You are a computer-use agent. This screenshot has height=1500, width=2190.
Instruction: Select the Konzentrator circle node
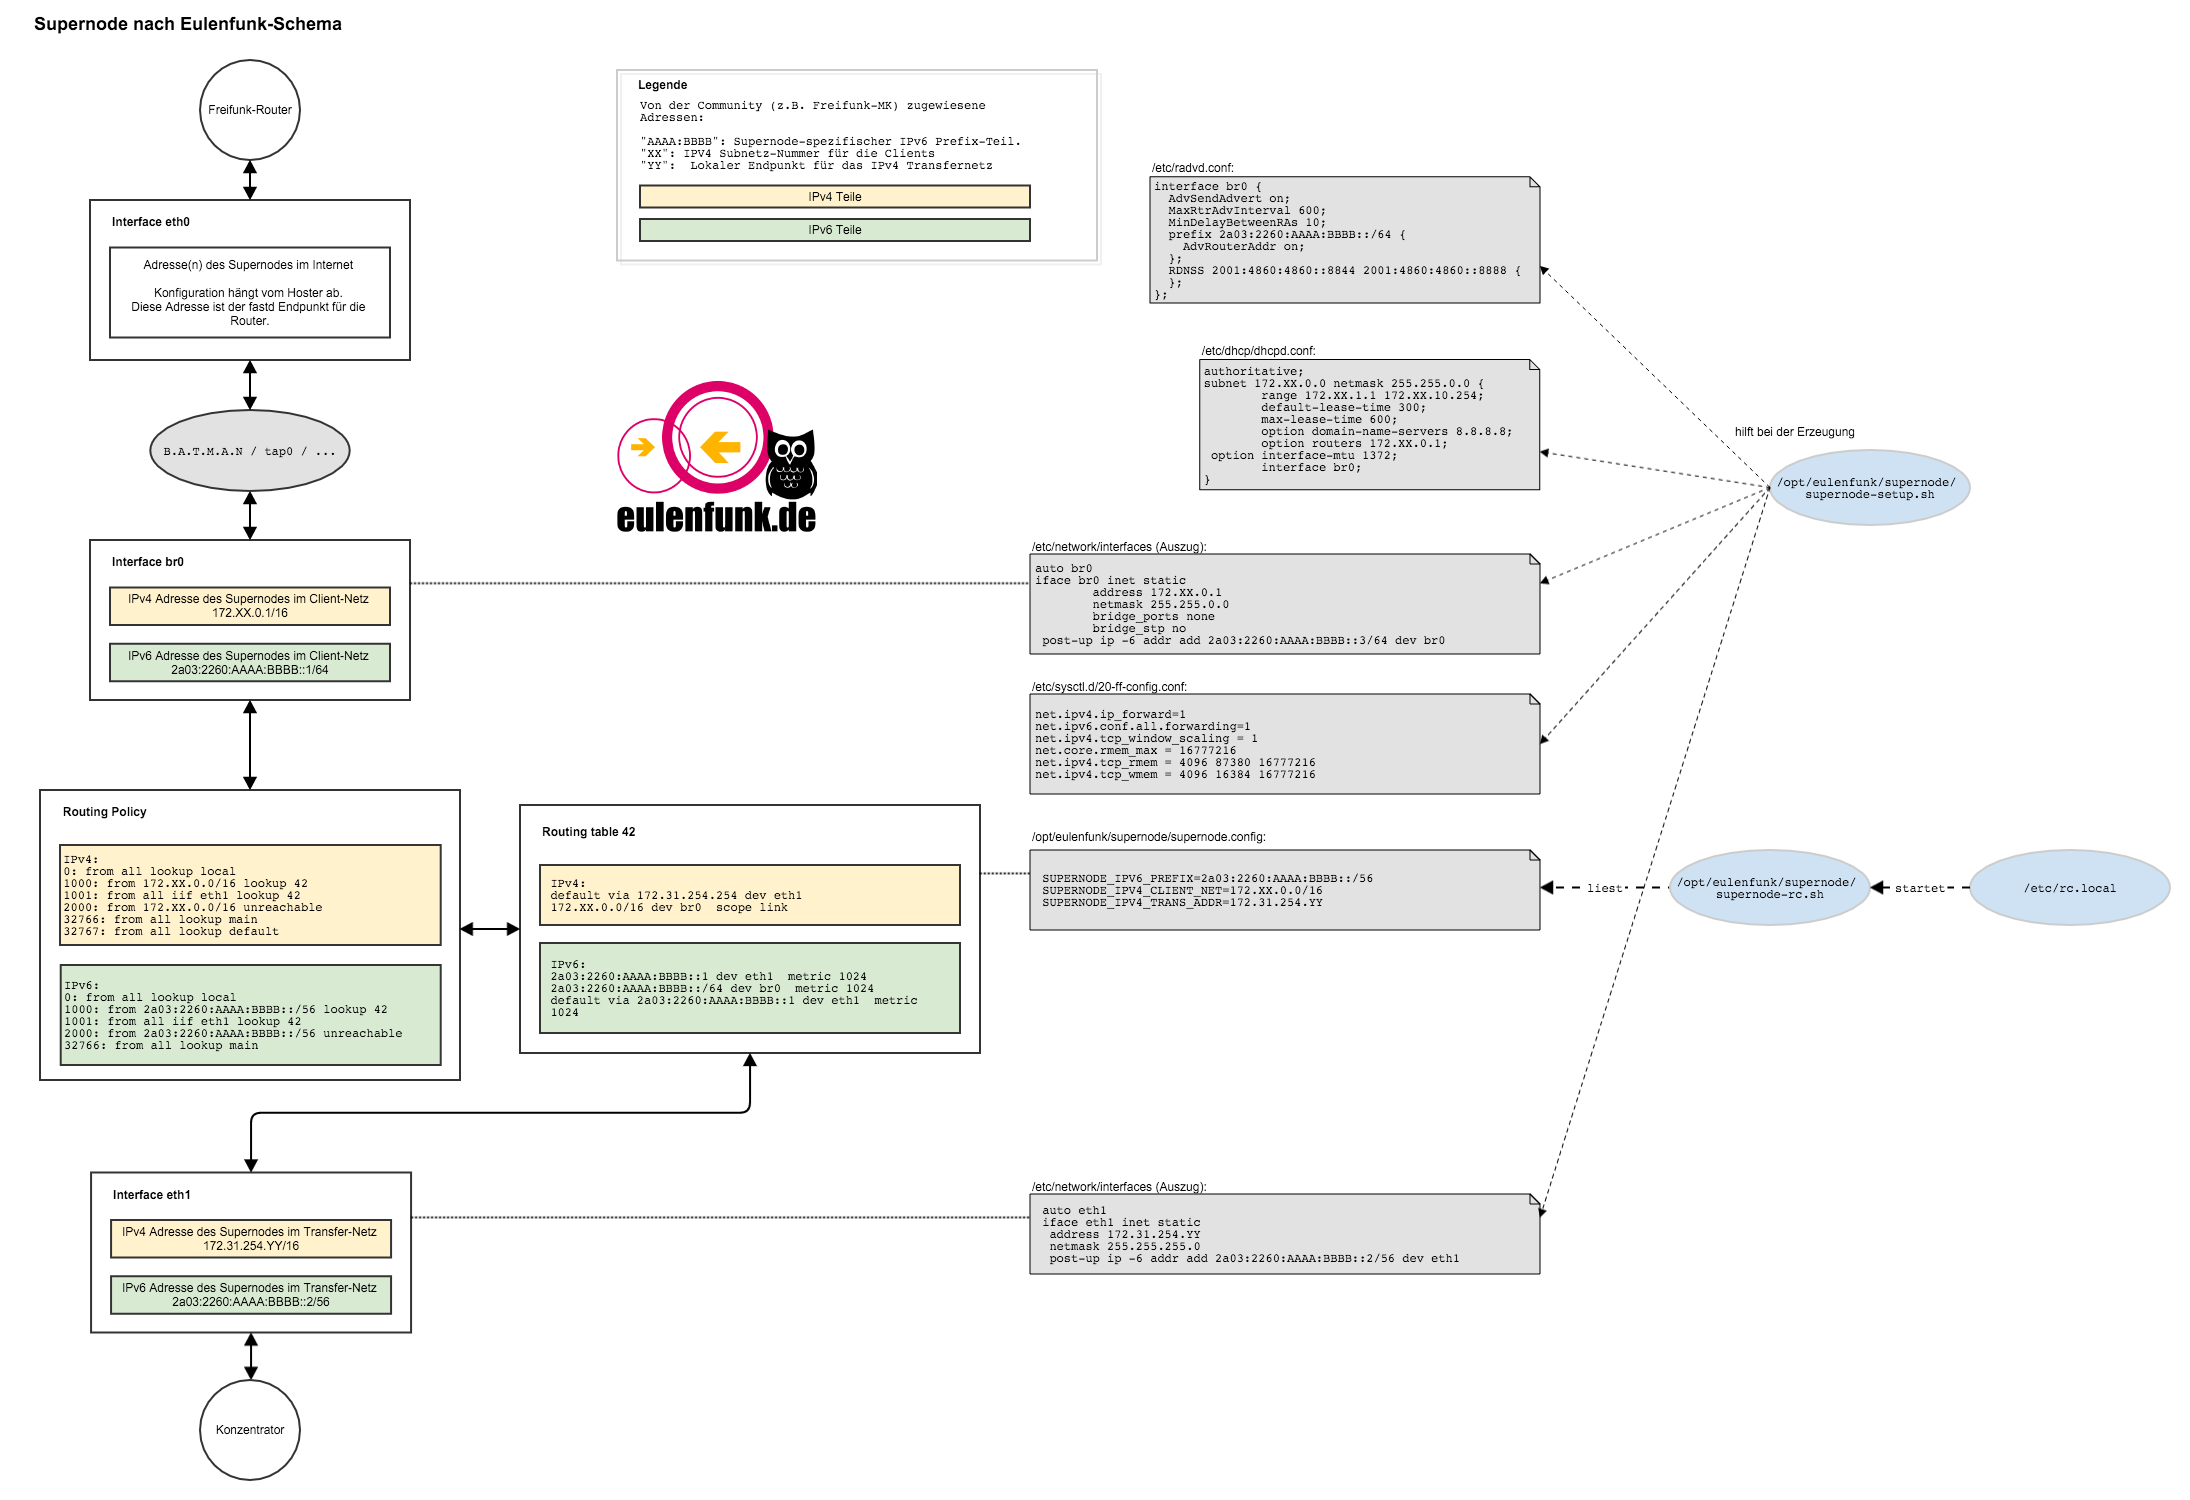coord(250,1430)
